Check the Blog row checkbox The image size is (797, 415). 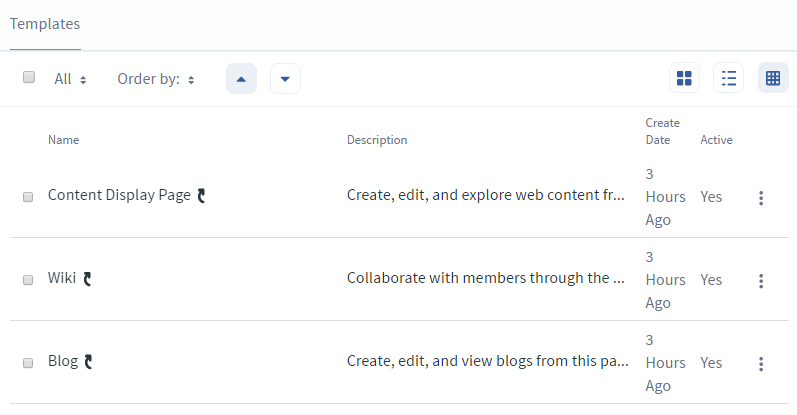pyautogui.click(x=28, y=363)
